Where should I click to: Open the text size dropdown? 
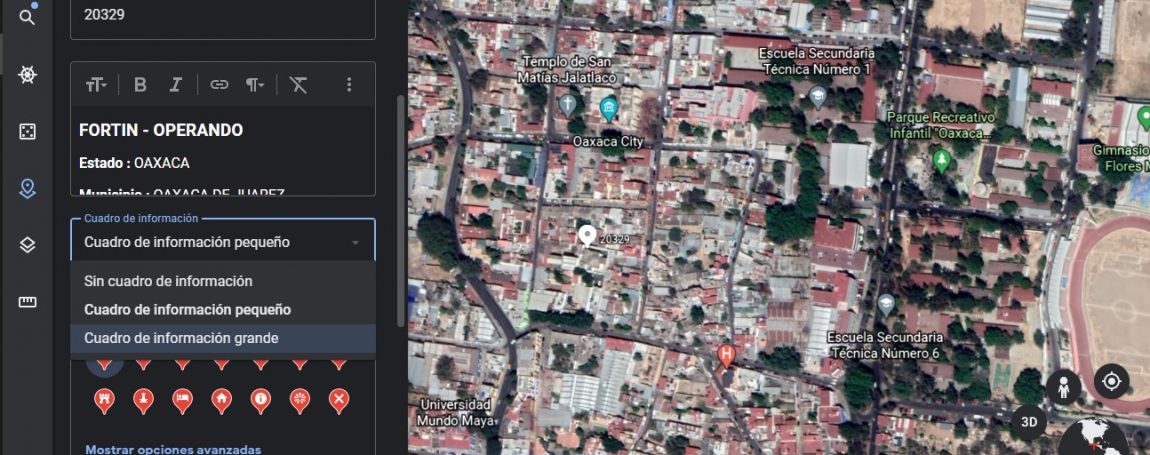click(x=96, y=84)
